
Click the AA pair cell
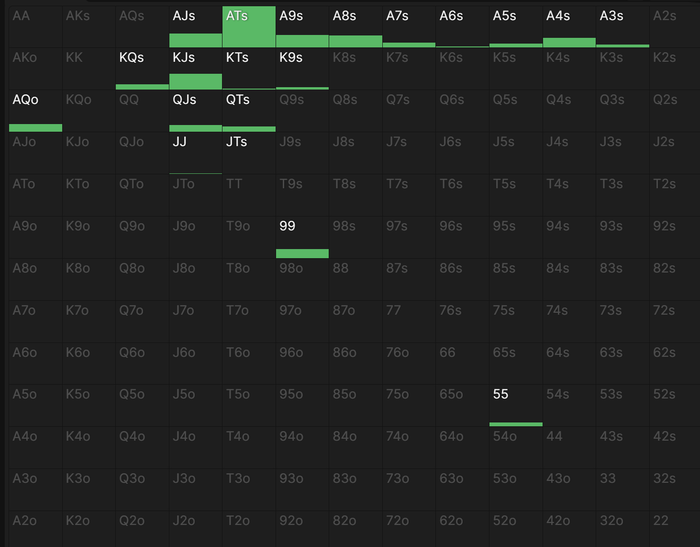pyautogui.click(x=36, y=27)
